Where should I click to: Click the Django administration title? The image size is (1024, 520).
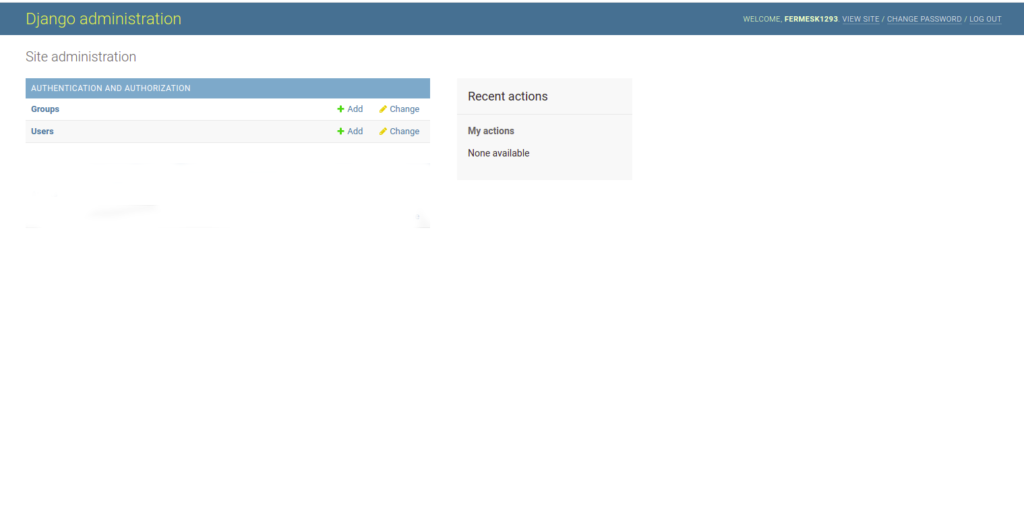[103, 19]
